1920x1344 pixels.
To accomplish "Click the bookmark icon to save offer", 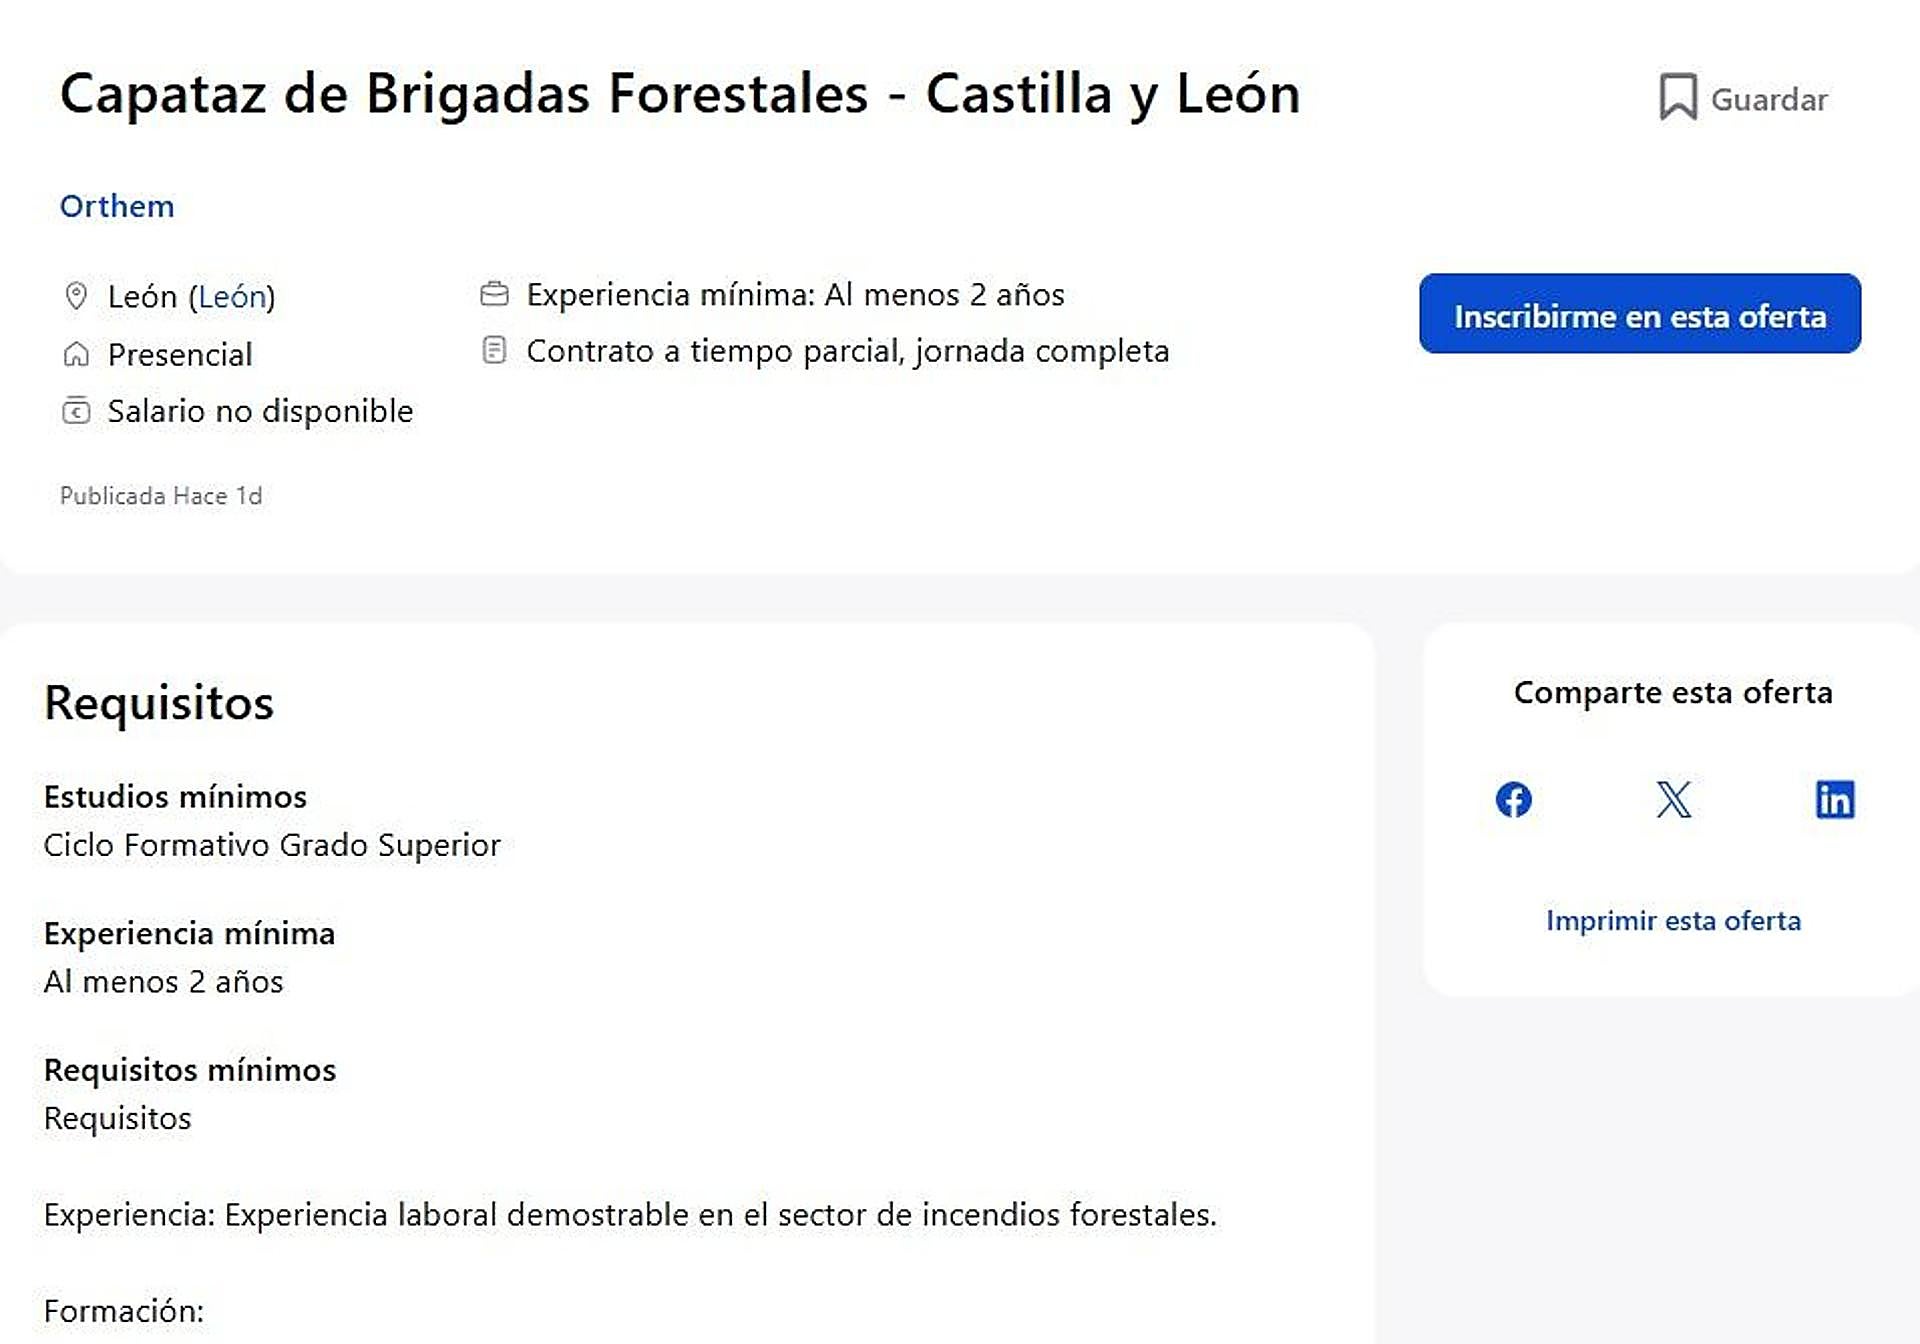I will point(1678,97).
